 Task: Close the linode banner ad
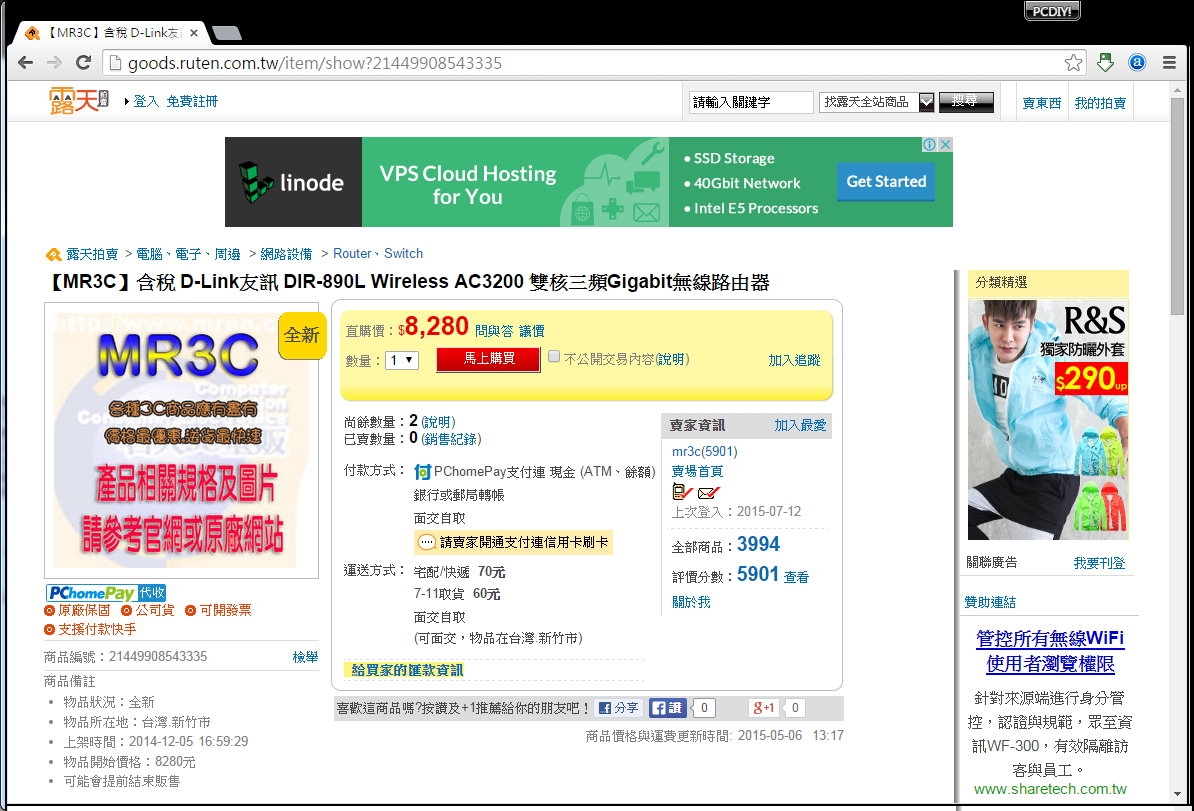coord(945,145)
